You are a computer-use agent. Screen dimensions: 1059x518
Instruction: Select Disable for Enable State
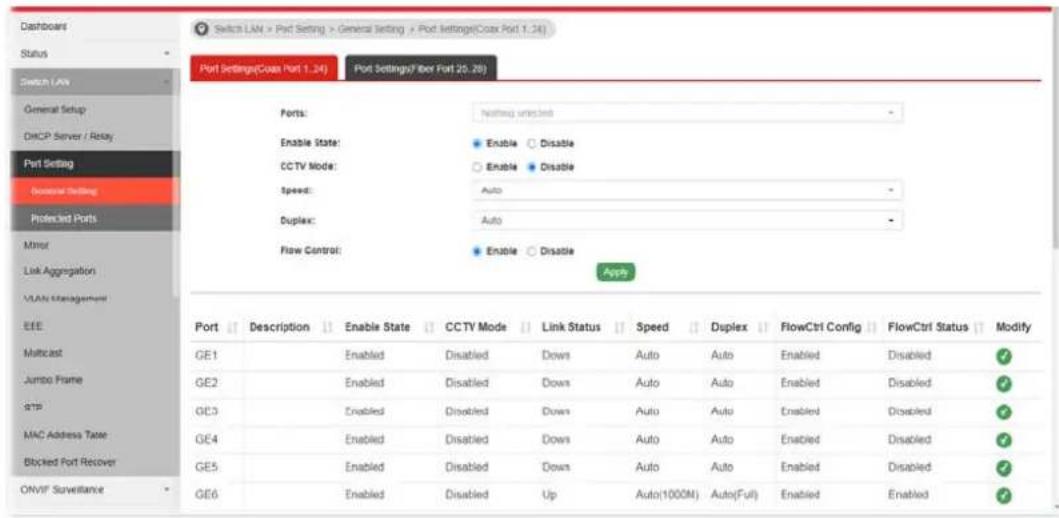pos(530,144)
